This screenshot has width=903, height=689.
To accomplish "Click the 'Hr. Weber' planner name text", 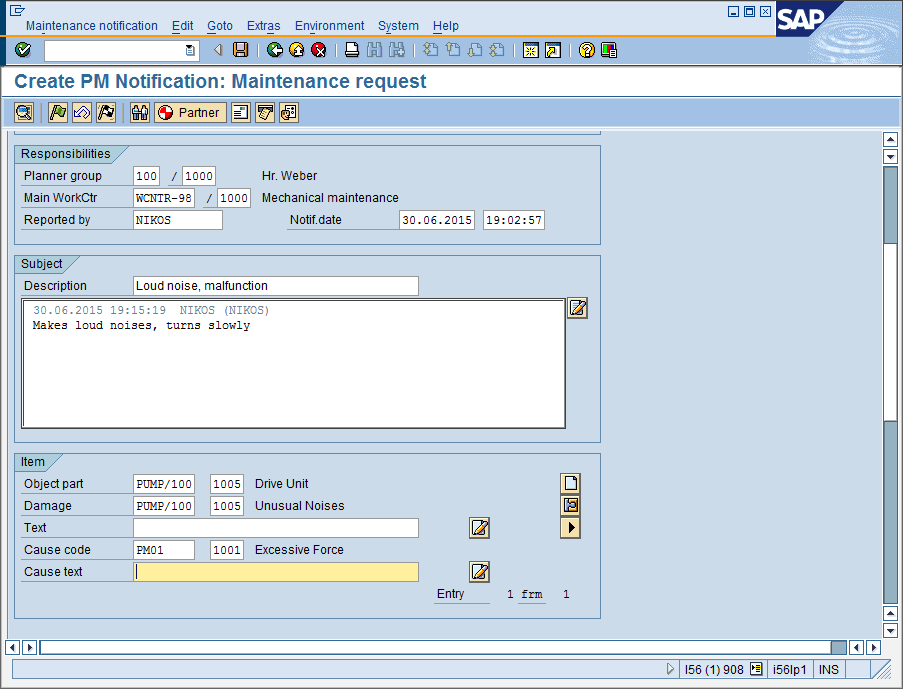I will (289, 176).
